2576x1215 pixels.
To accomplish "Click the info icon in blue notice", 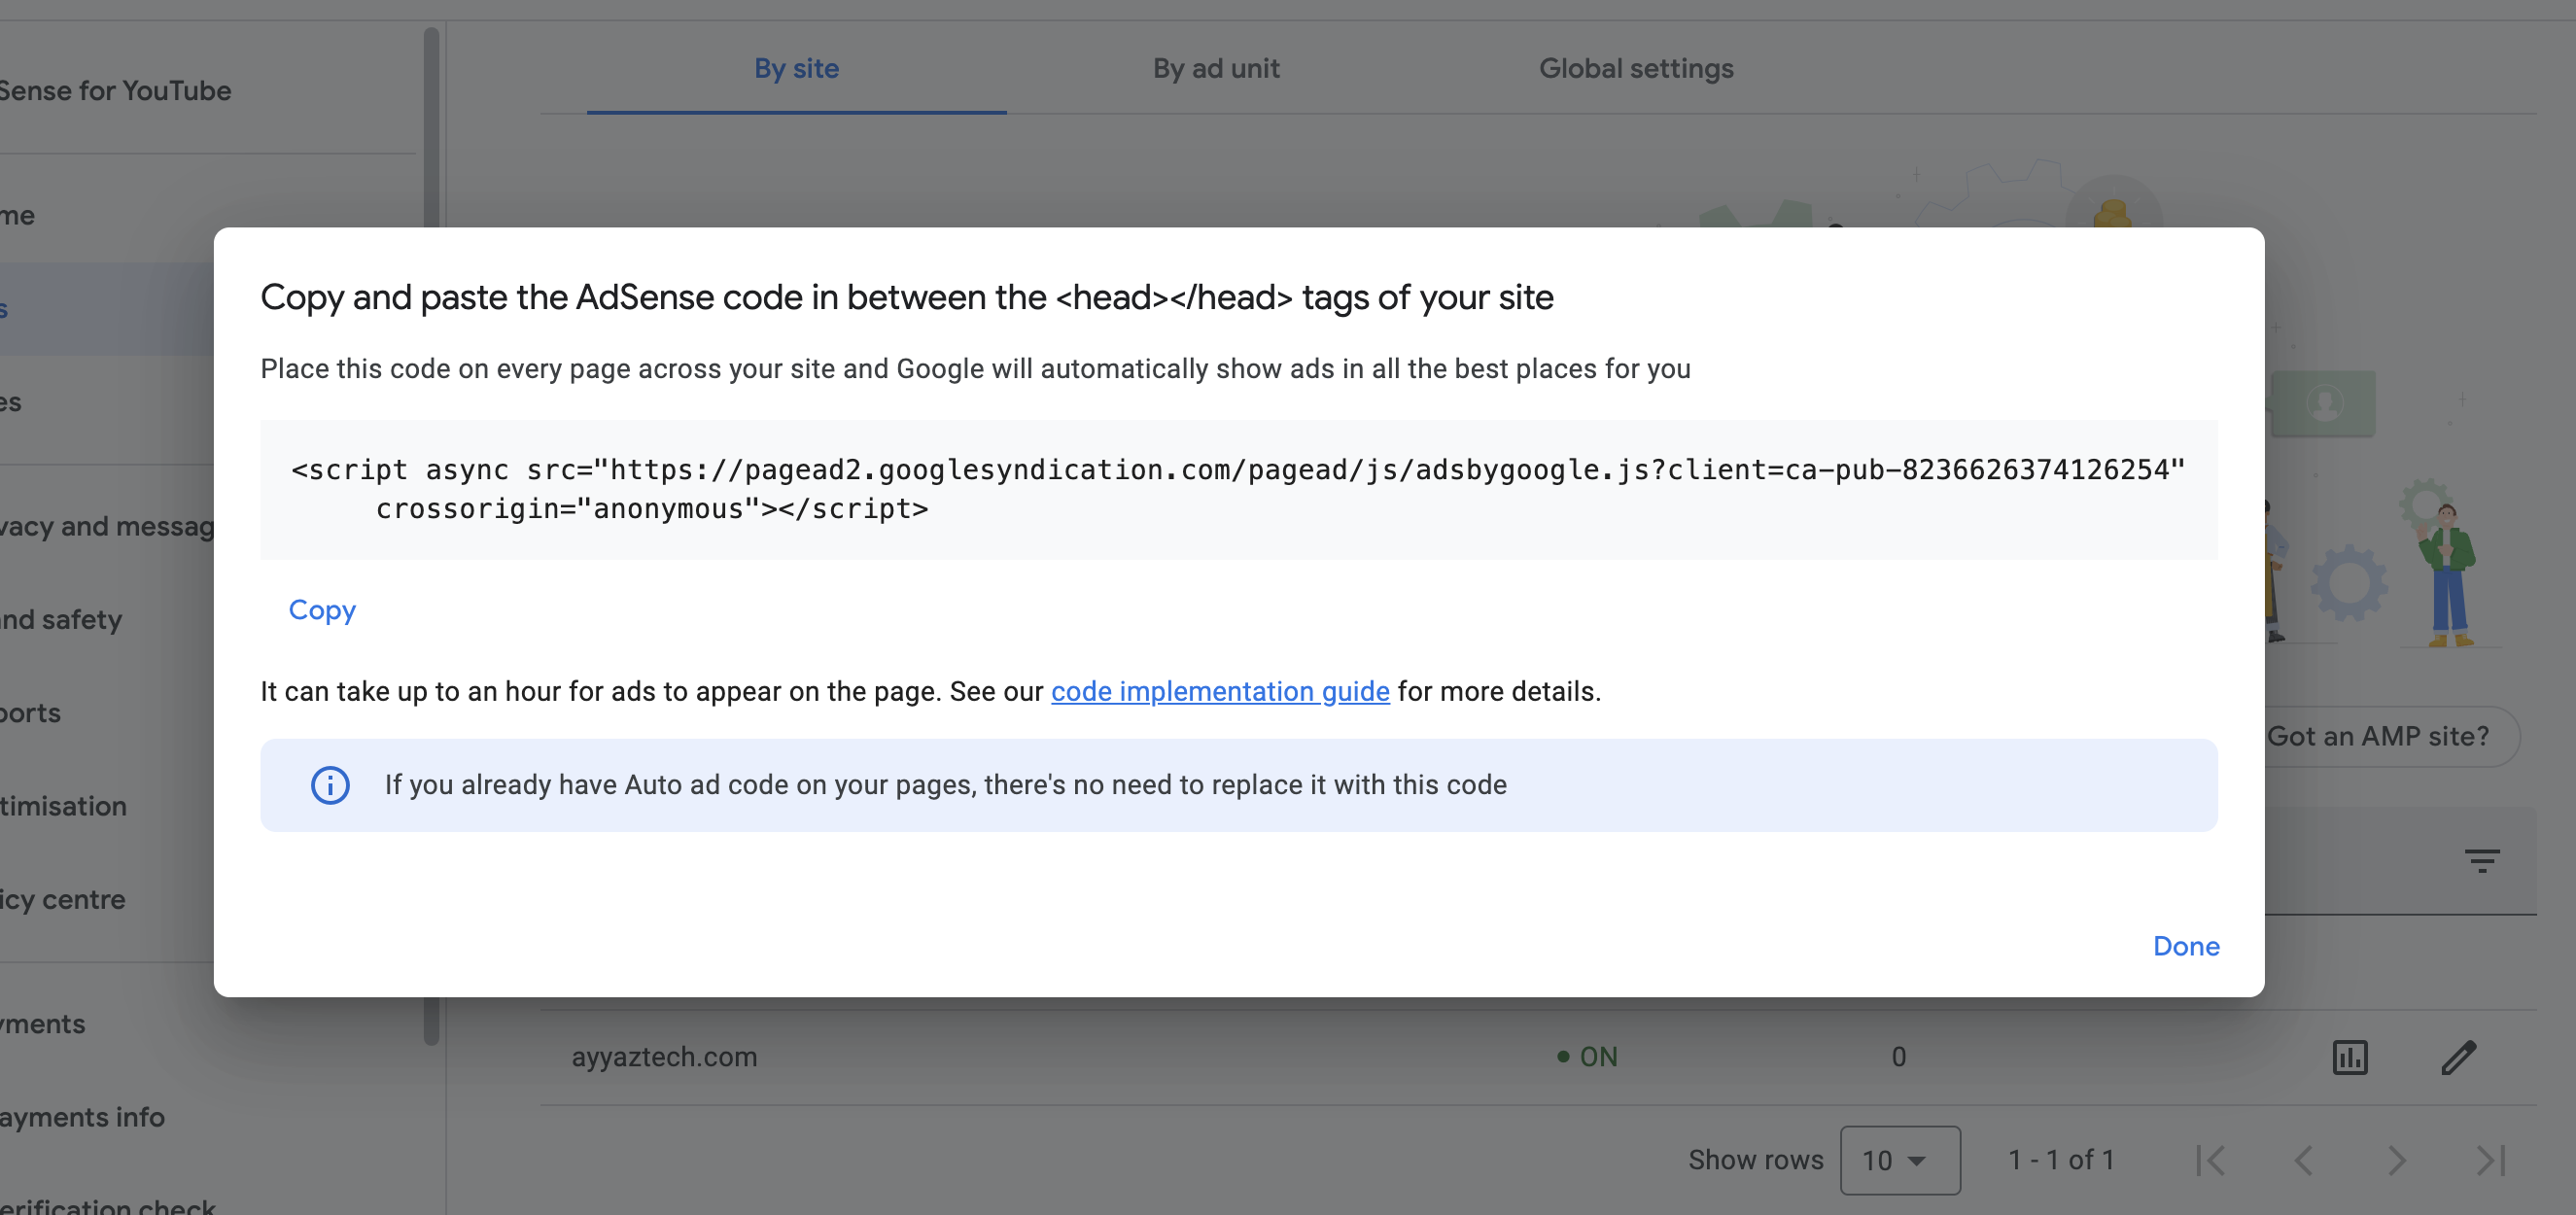I will pos(330,785).
